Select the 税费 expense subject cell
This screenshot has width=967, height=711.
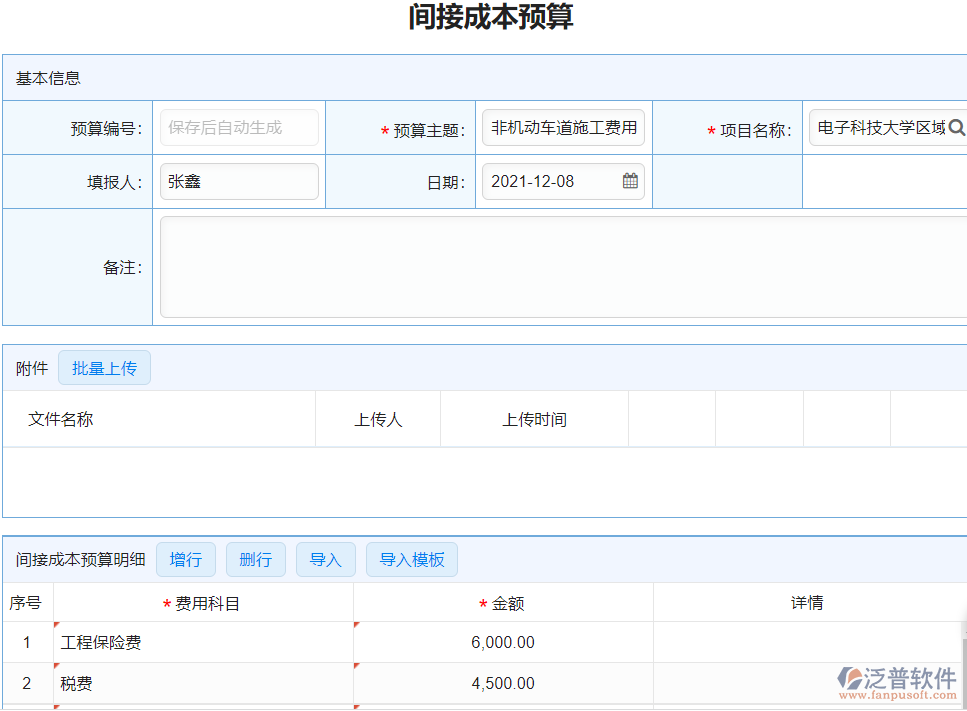204,683
